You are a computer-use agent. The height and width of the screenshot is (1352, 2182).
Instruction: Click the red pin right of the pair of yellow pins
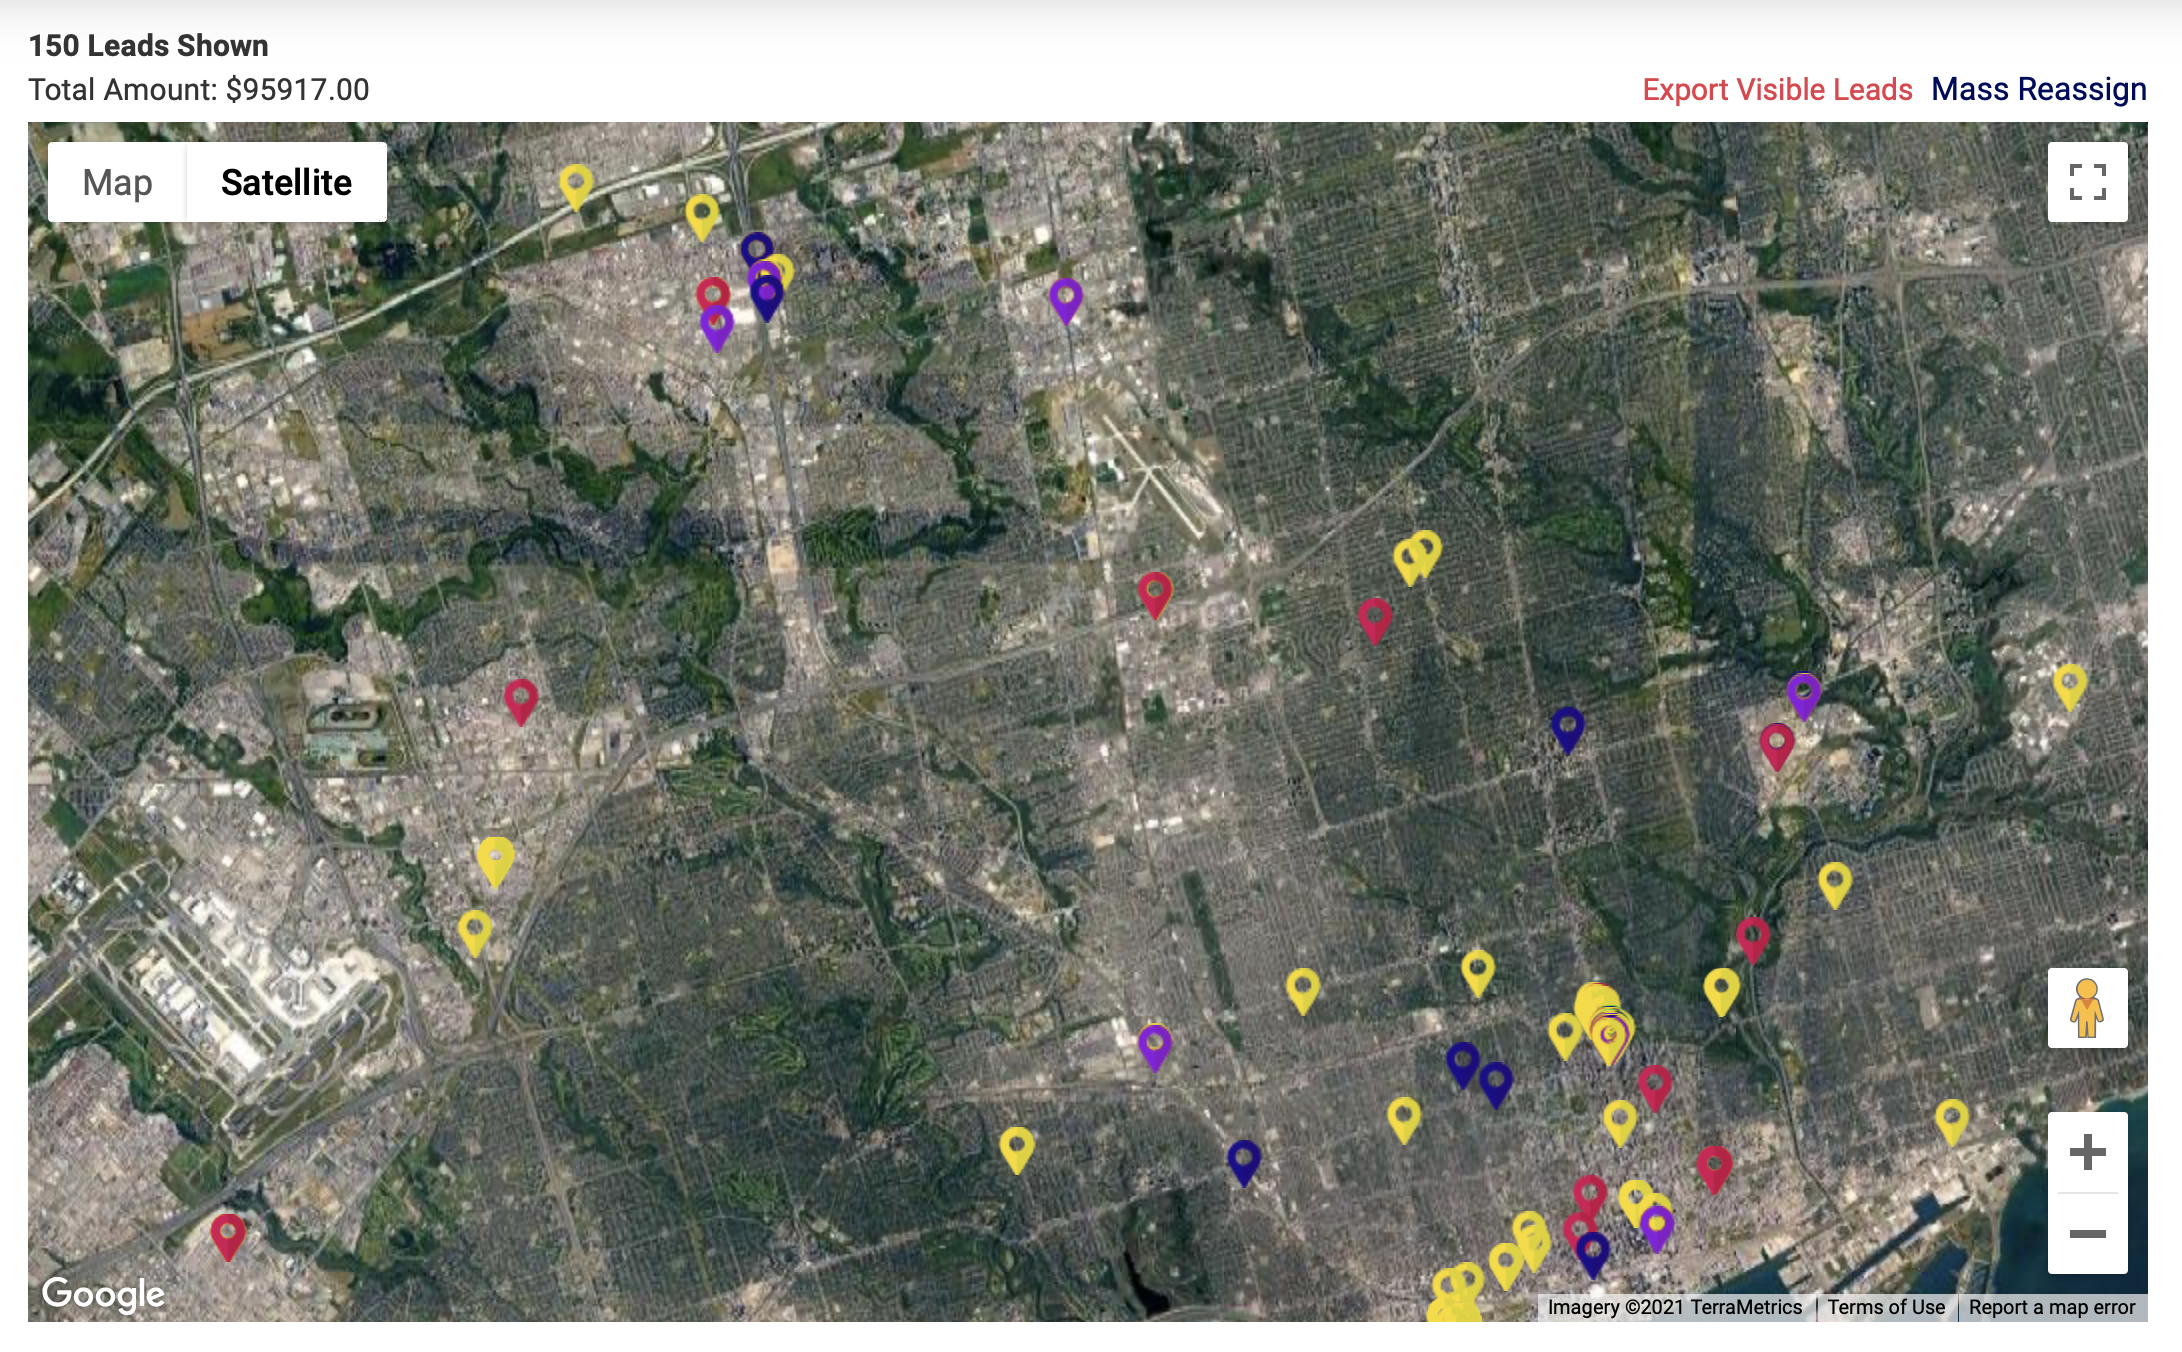tap(1375, 621)
